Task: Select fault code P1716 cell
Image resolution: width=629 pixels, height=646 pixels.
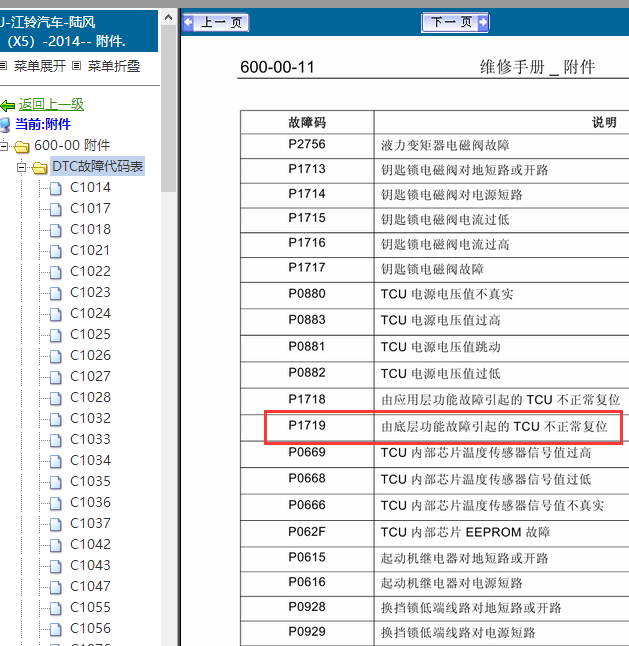Action: [307, 243]
